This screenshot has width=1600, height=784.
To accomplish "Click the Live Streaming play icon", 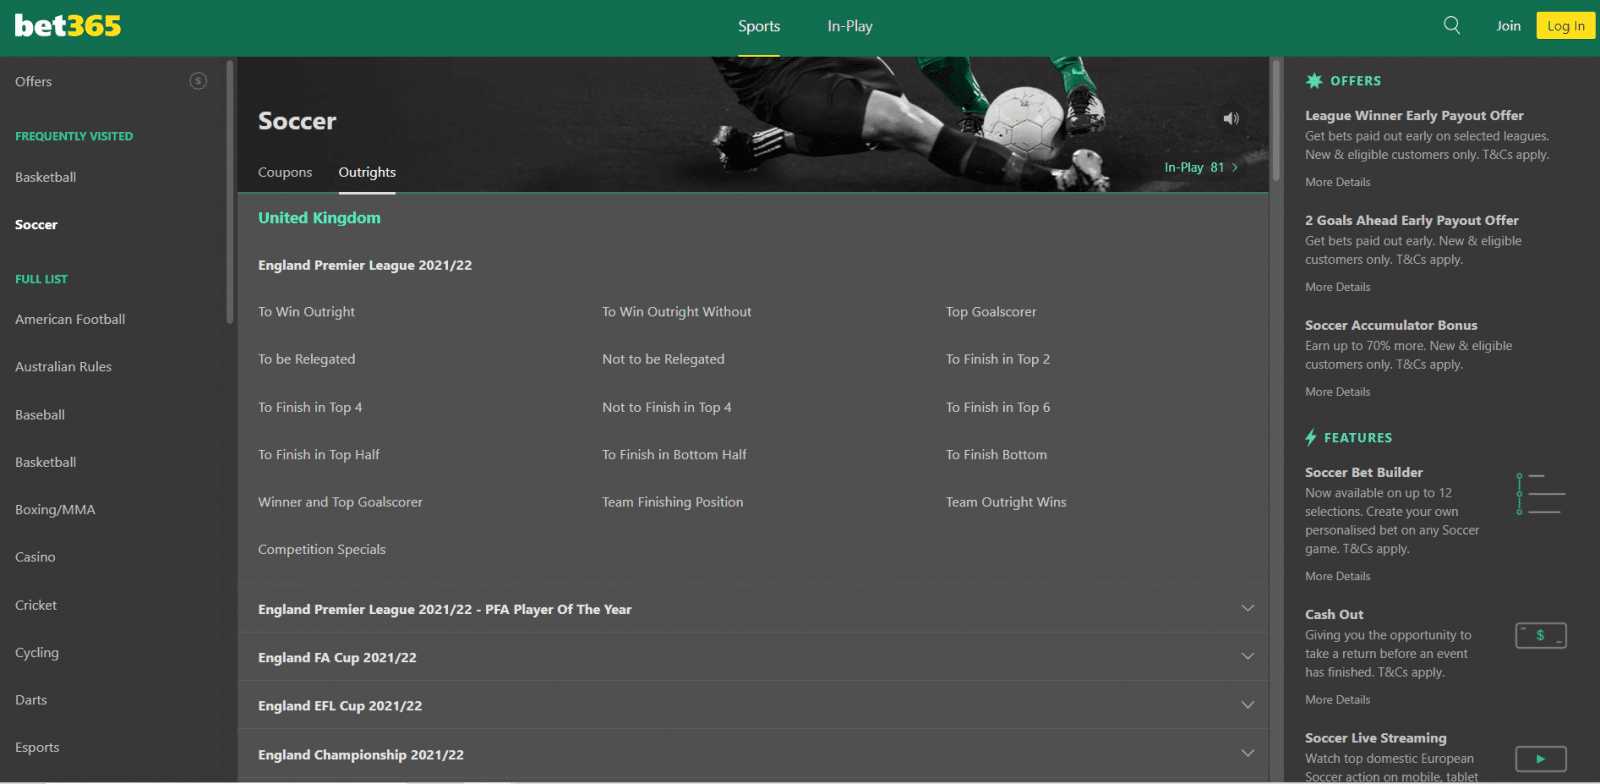I will 1541,759.
